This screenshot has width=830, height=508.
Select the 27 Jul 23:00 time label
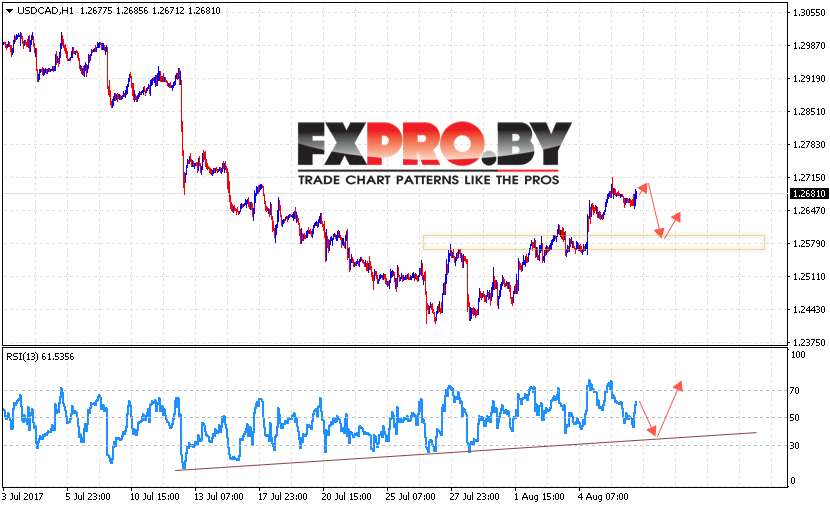click(474, 497)
